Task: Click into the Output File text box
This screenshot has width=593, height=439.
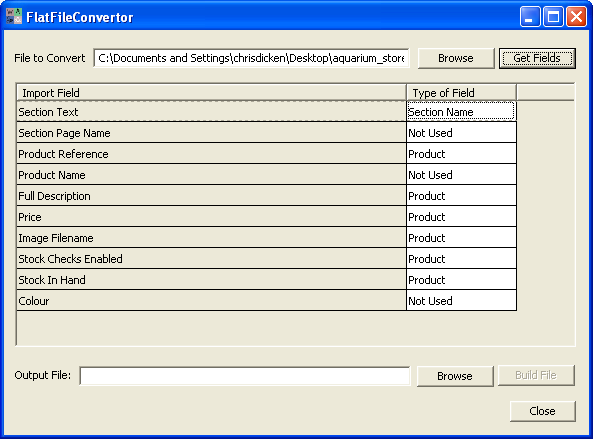Action: (245, 375)
